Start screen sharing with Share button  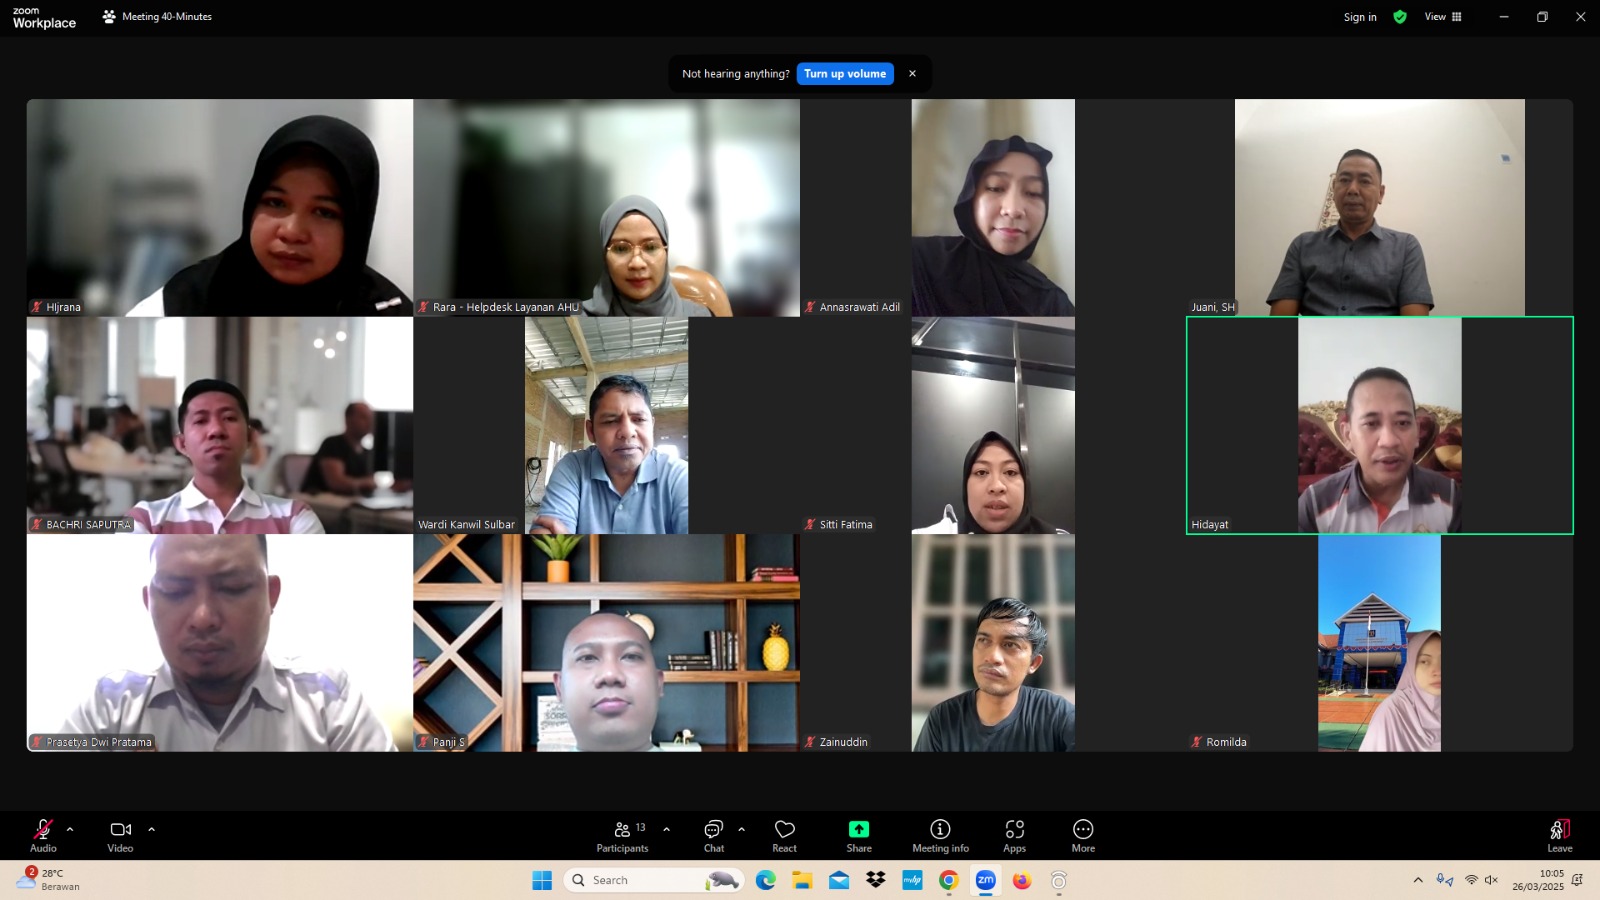(858, 836)
